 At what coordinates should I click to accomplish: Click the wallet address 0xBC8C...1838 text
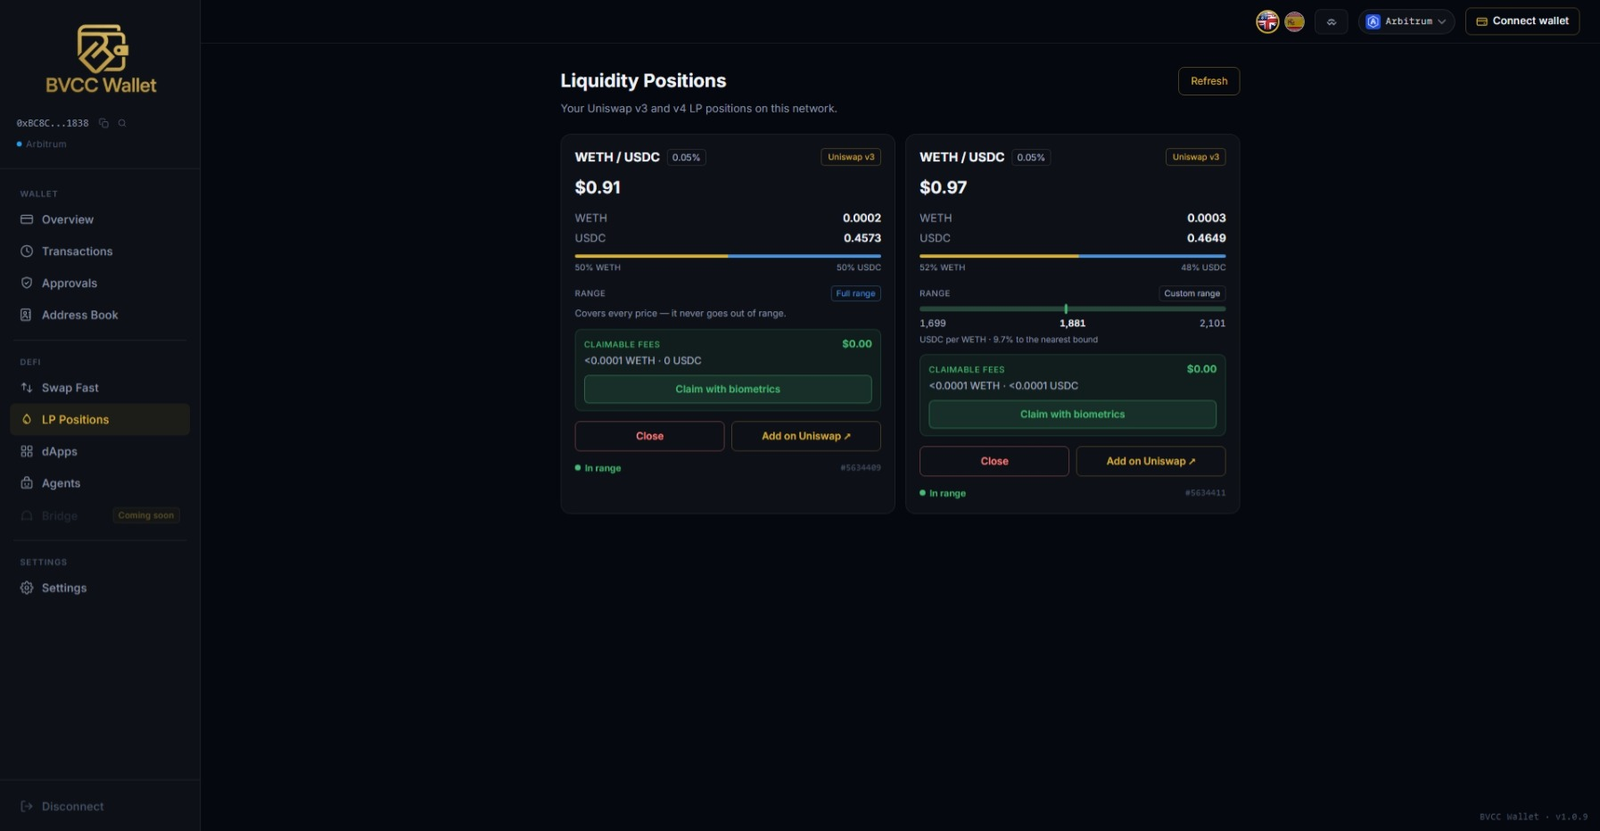(x=52, y=123)
